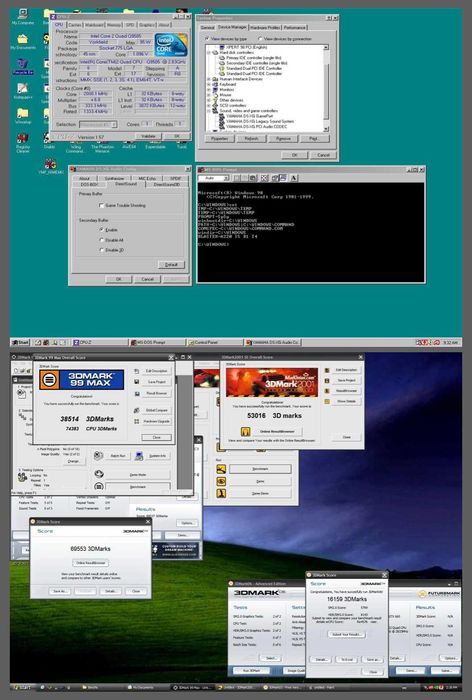Click the Default button in Yamaha audio dialog

pyautogui.click(x=171, y=264)
